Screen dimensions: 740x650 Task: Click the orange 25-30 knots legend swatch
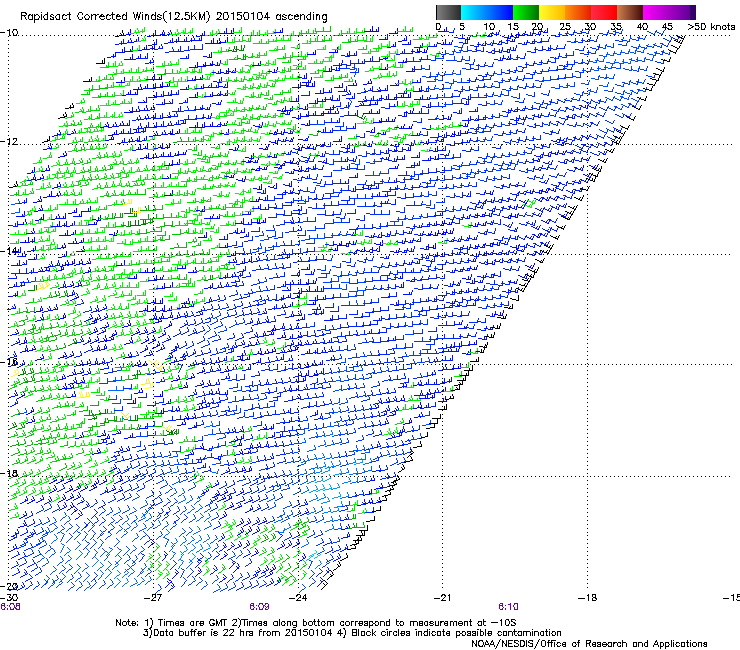(x=578, y=12)
